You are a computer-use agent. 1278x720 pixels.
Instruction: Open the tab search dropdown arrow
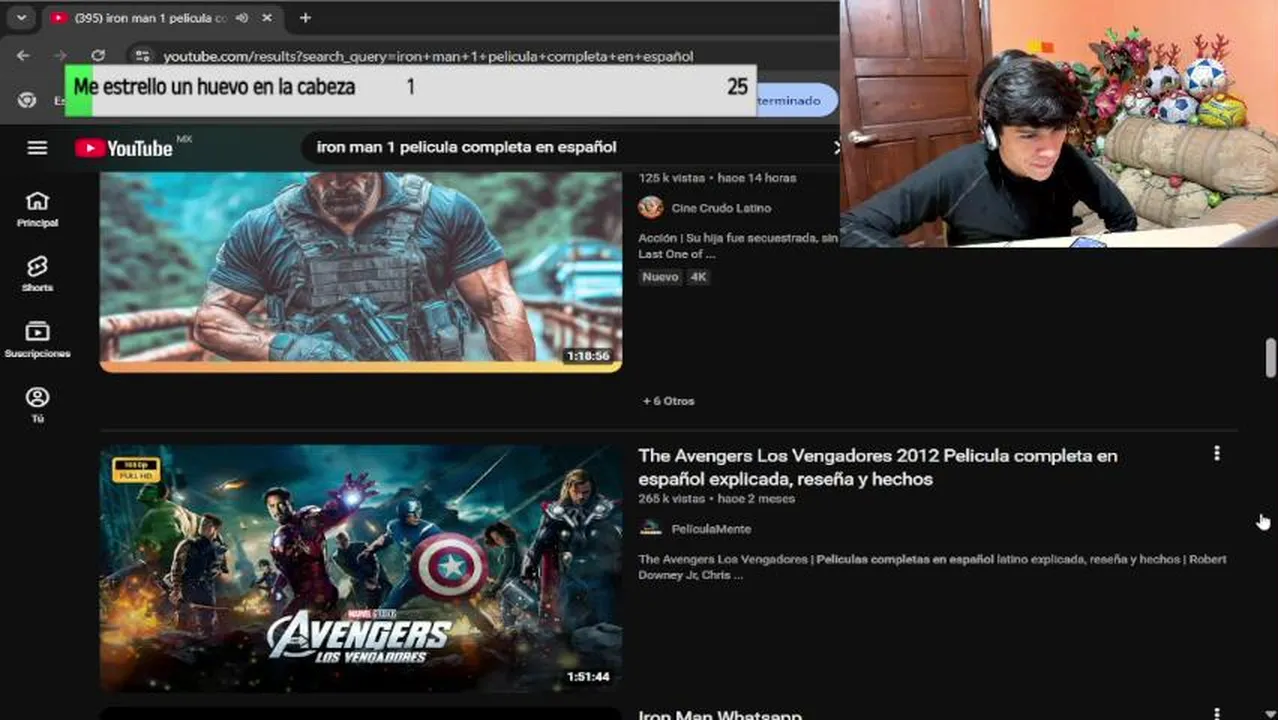click(x=21, y=18)
